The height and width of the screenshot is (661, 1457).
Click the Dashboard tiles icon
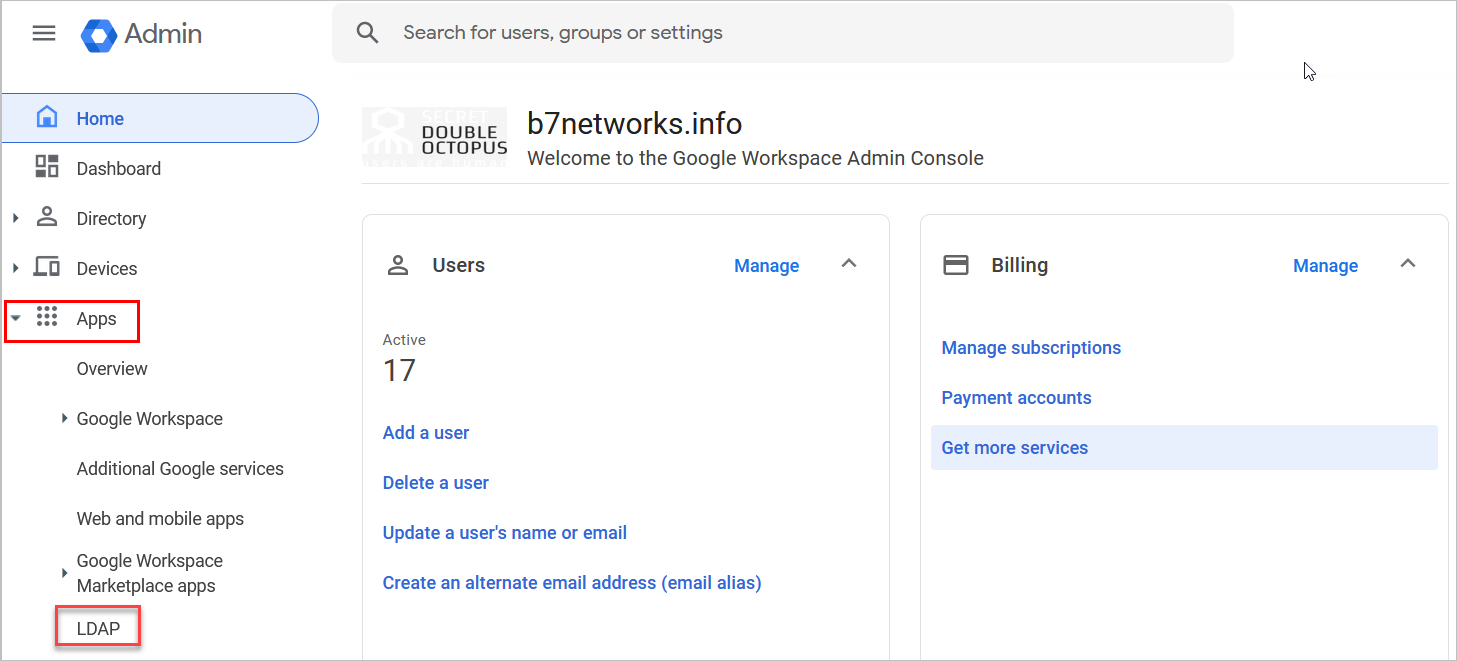(x=46, y=167)
